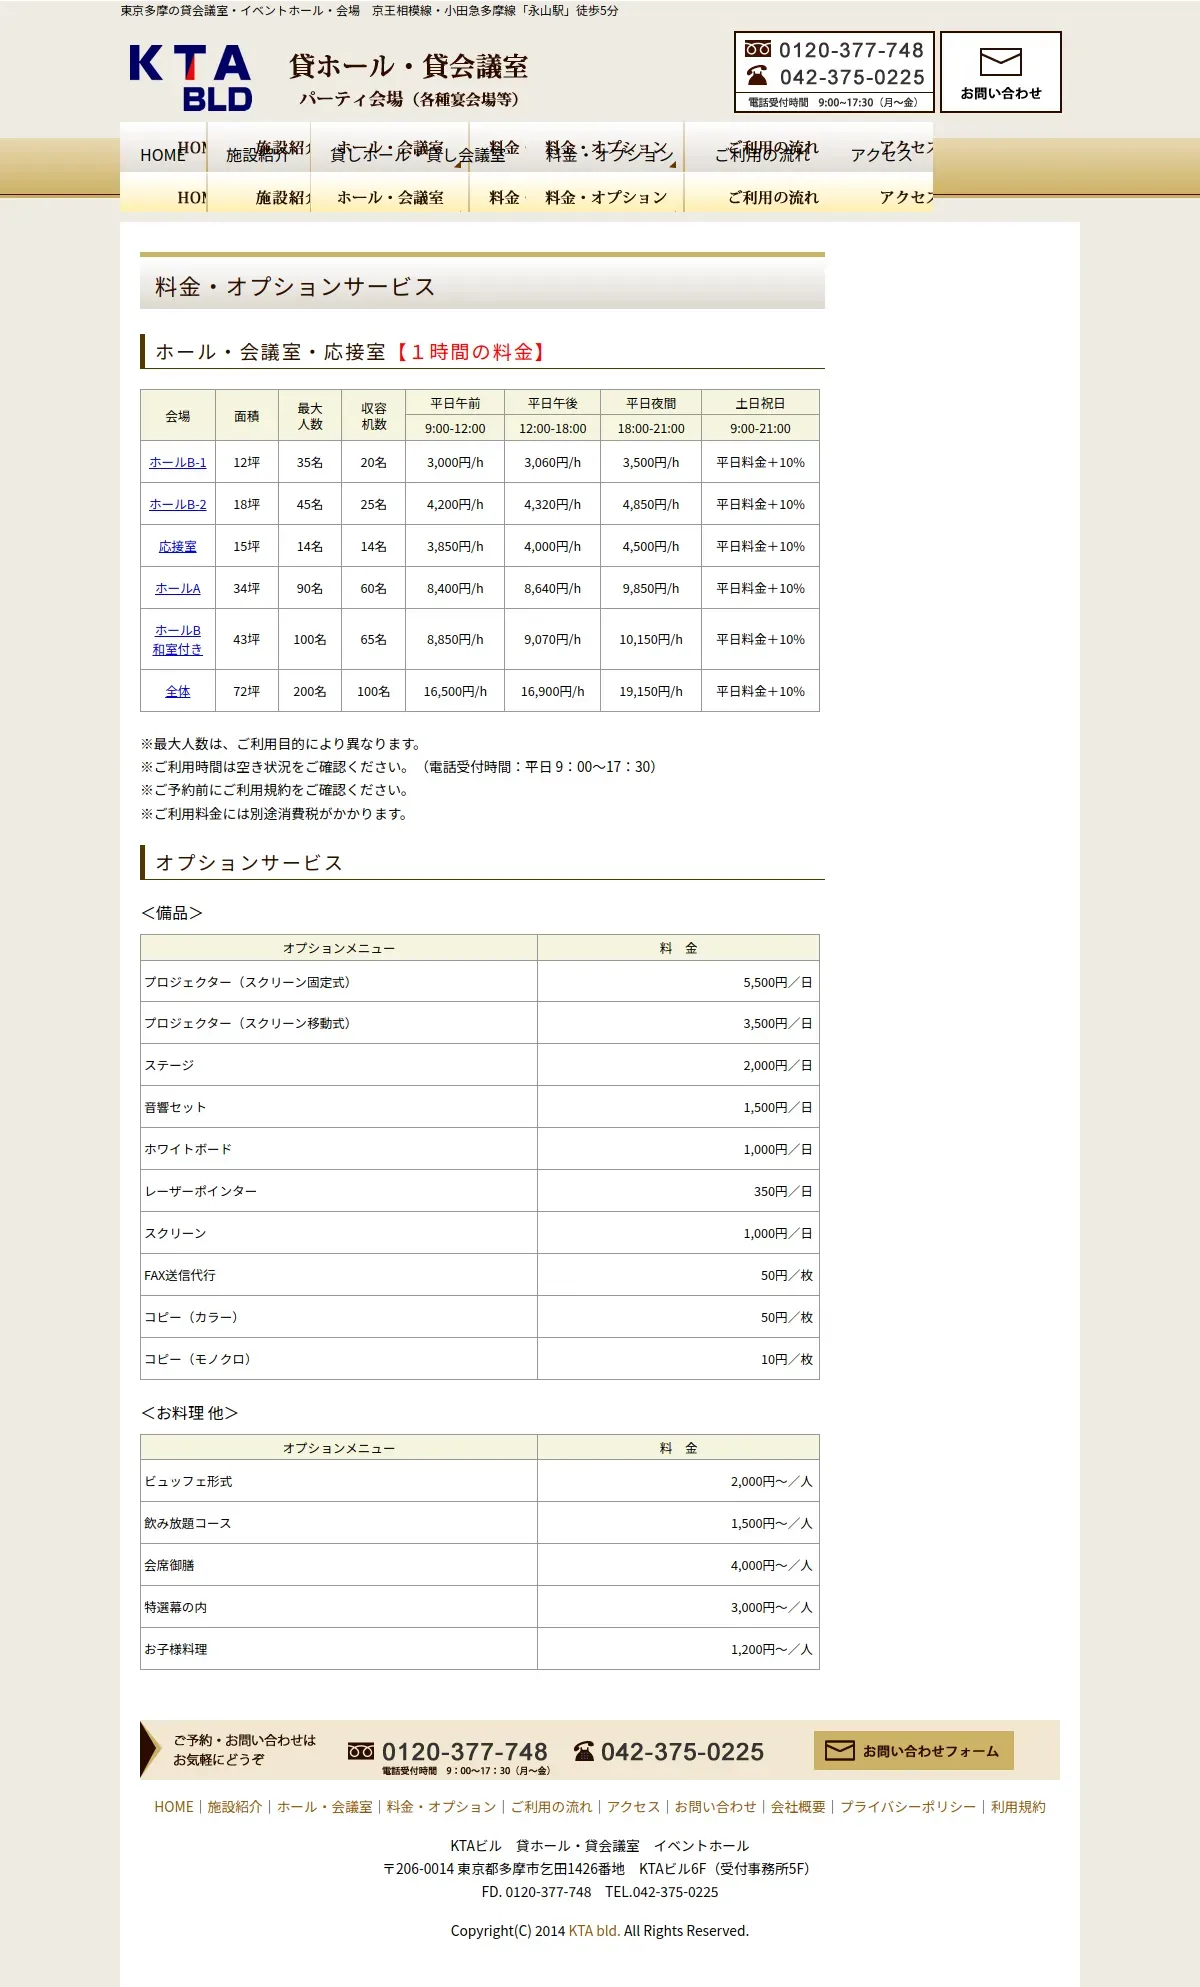Click the 4,000円～／人 price for 会席御膳
The height and width of the screenshot is (1987, 1200).
coord(678,1565)
